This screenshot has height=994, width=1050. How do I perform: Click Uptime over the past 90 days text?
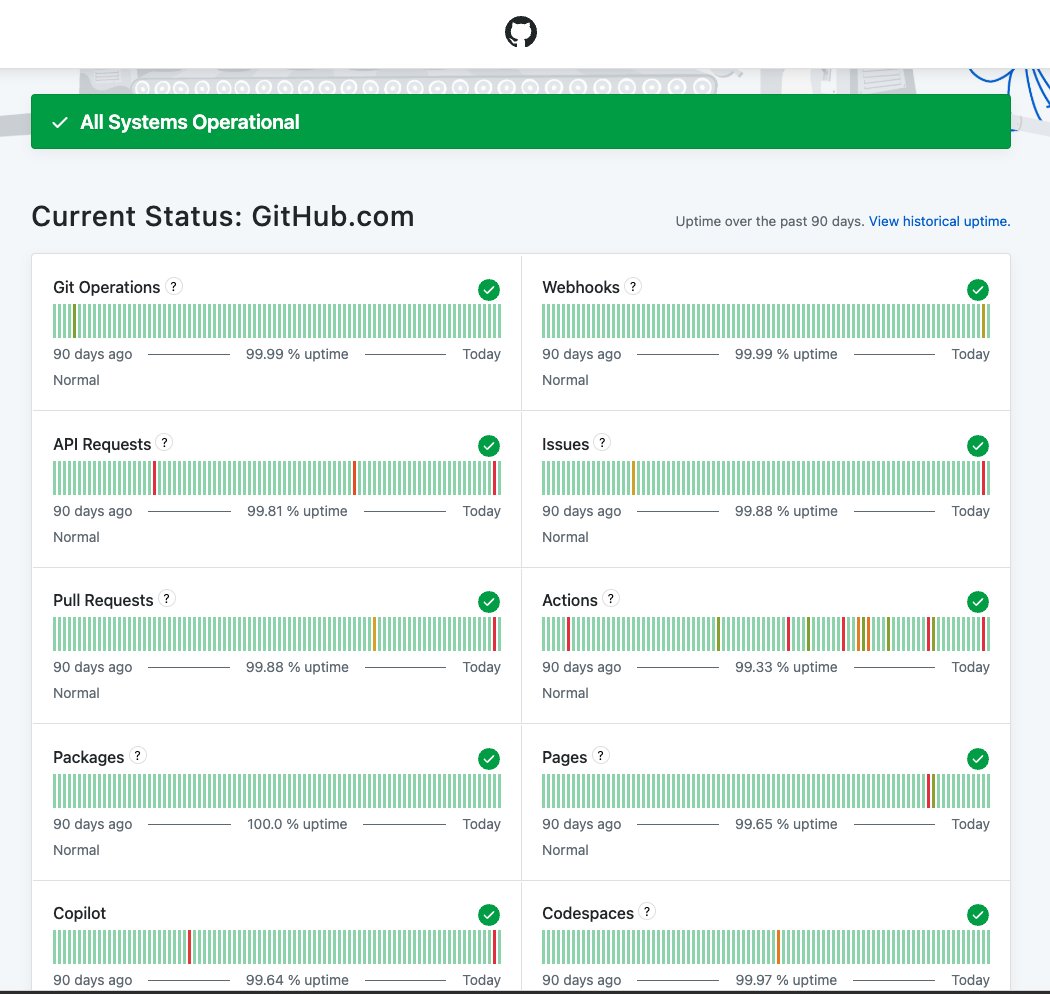[x=769, y=221]
